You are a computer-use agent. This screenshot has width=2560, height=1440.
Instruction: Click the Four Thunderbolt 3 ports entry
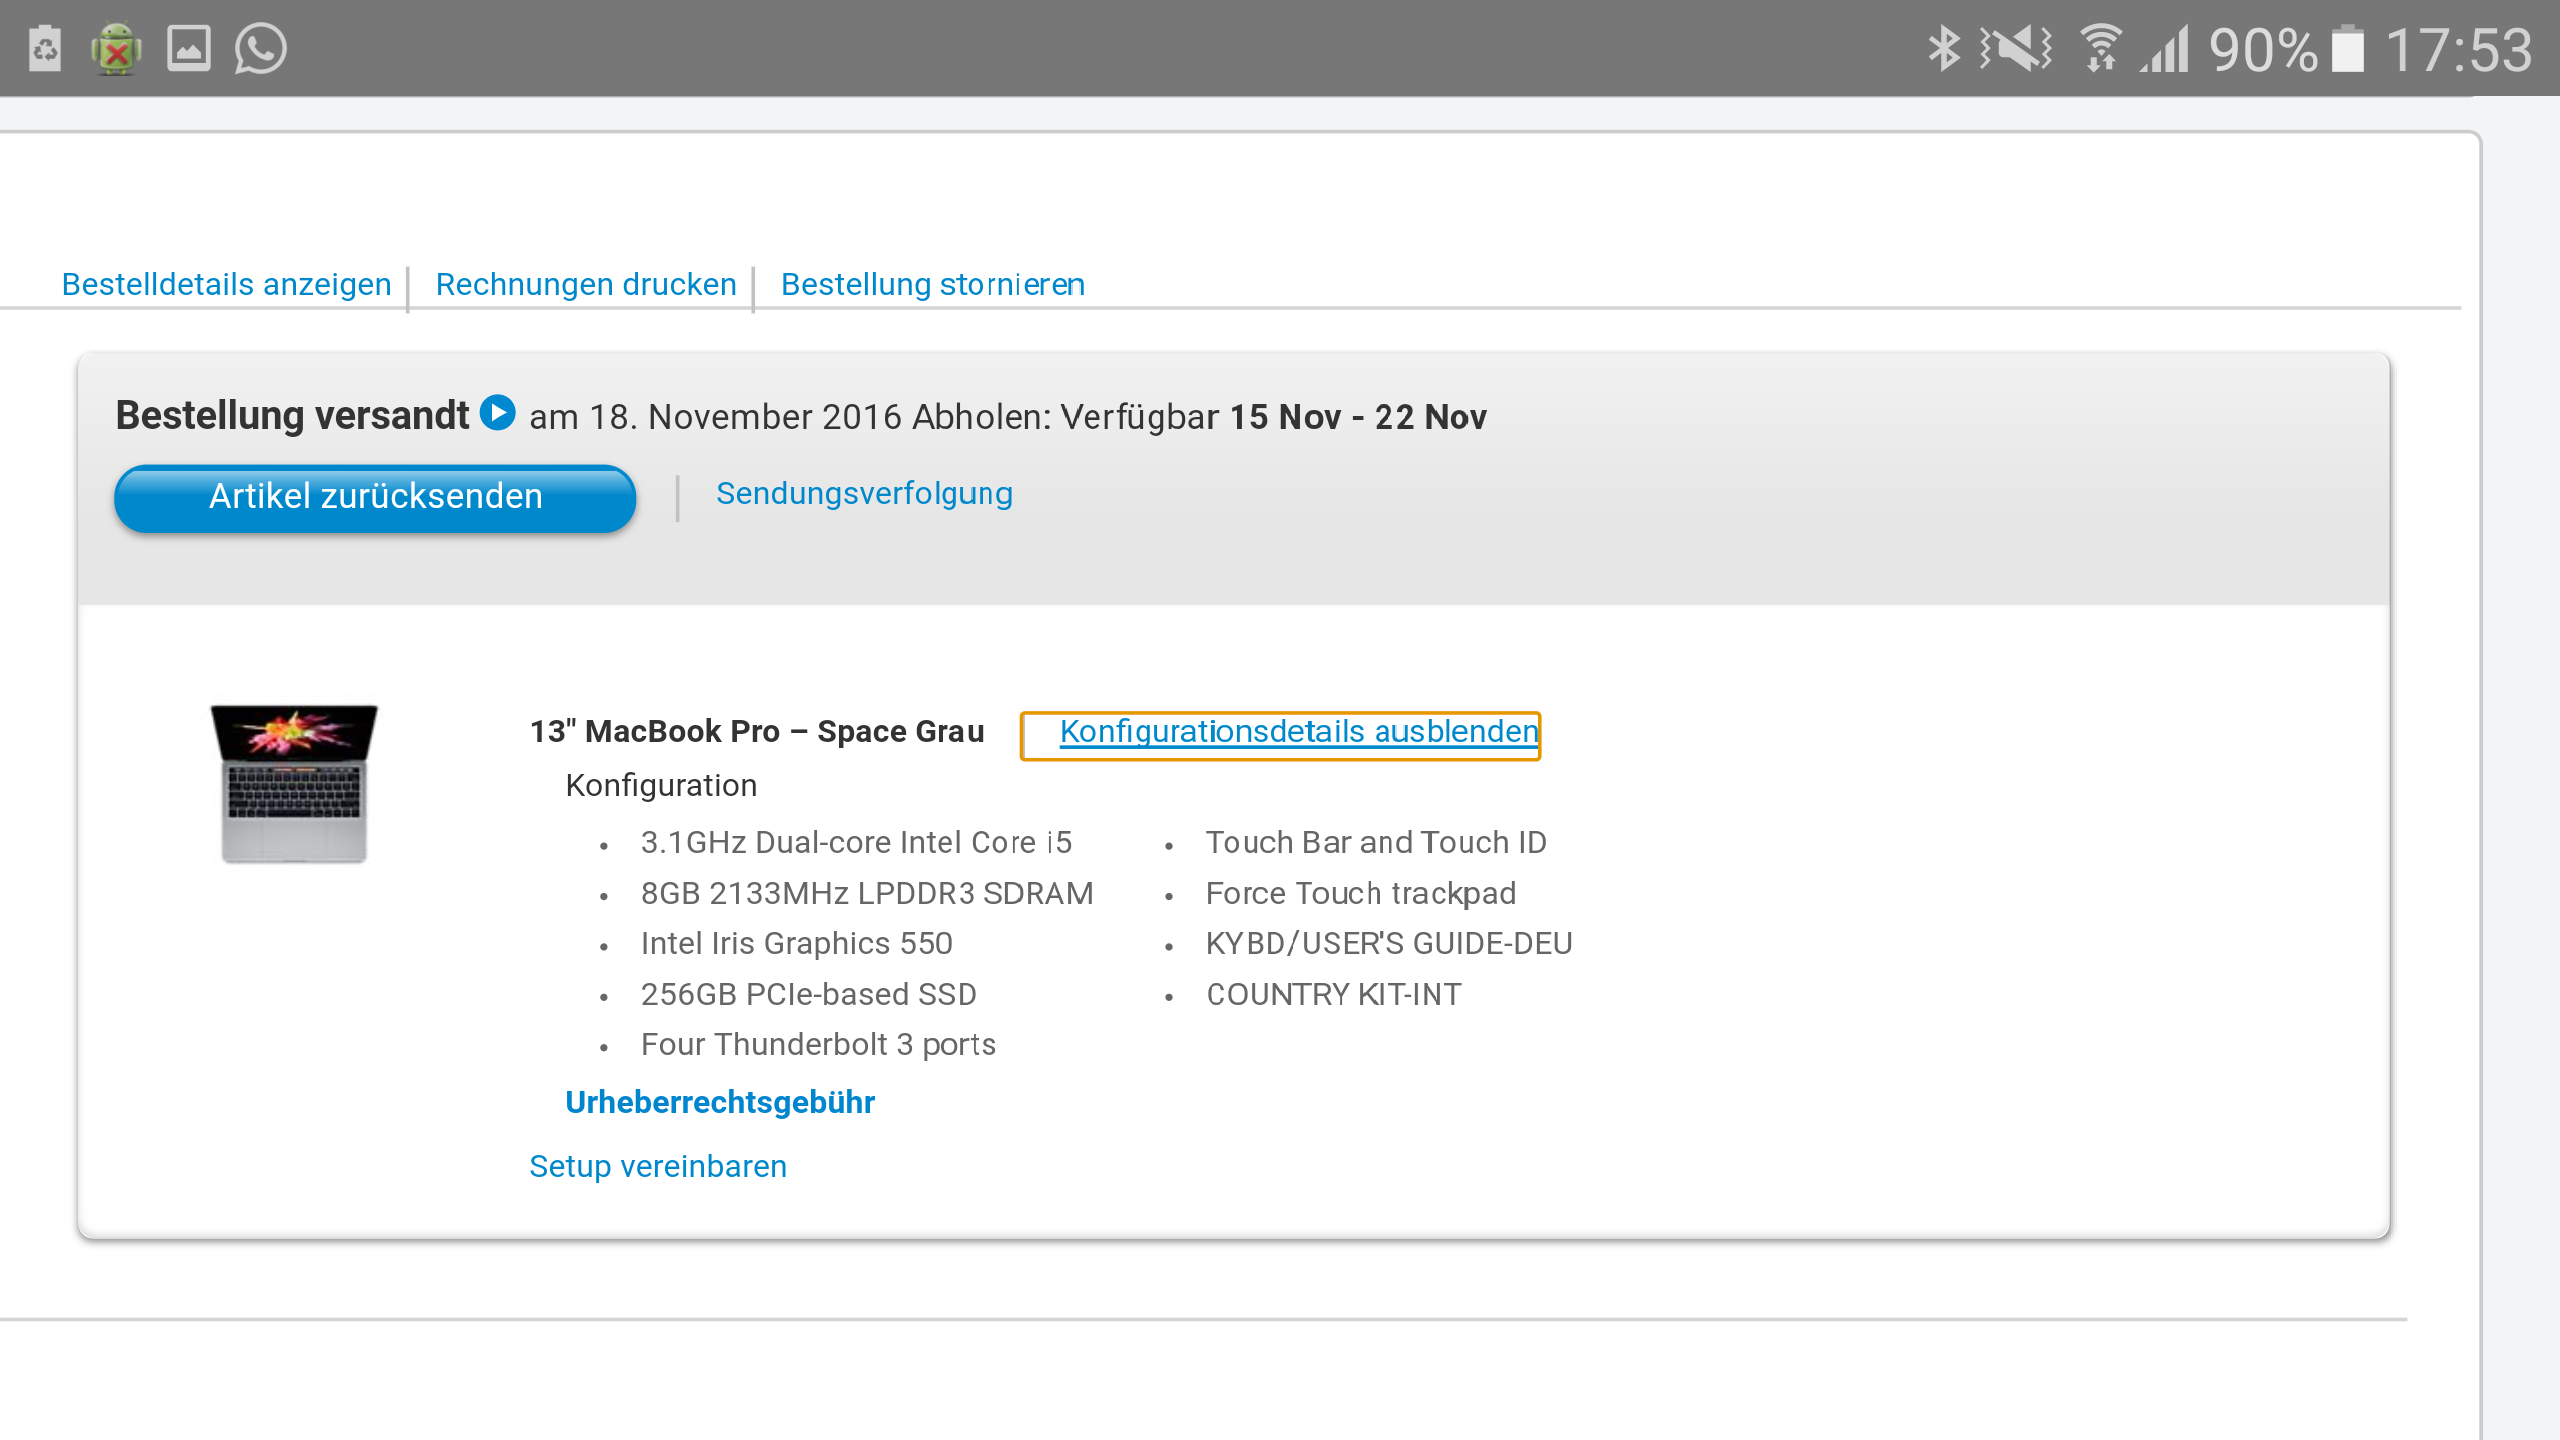(x=819, y=1045)
